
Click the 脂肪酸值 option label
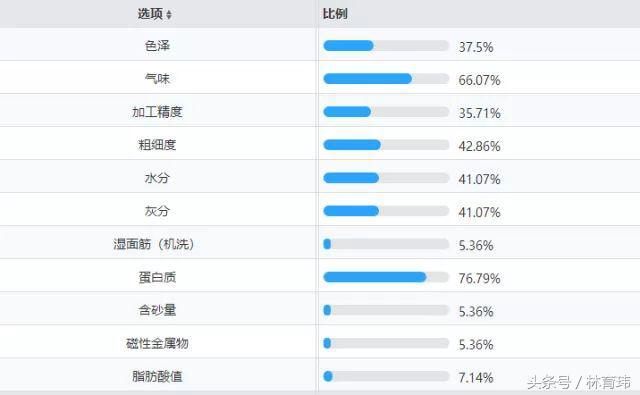click(x=157, y=376)
